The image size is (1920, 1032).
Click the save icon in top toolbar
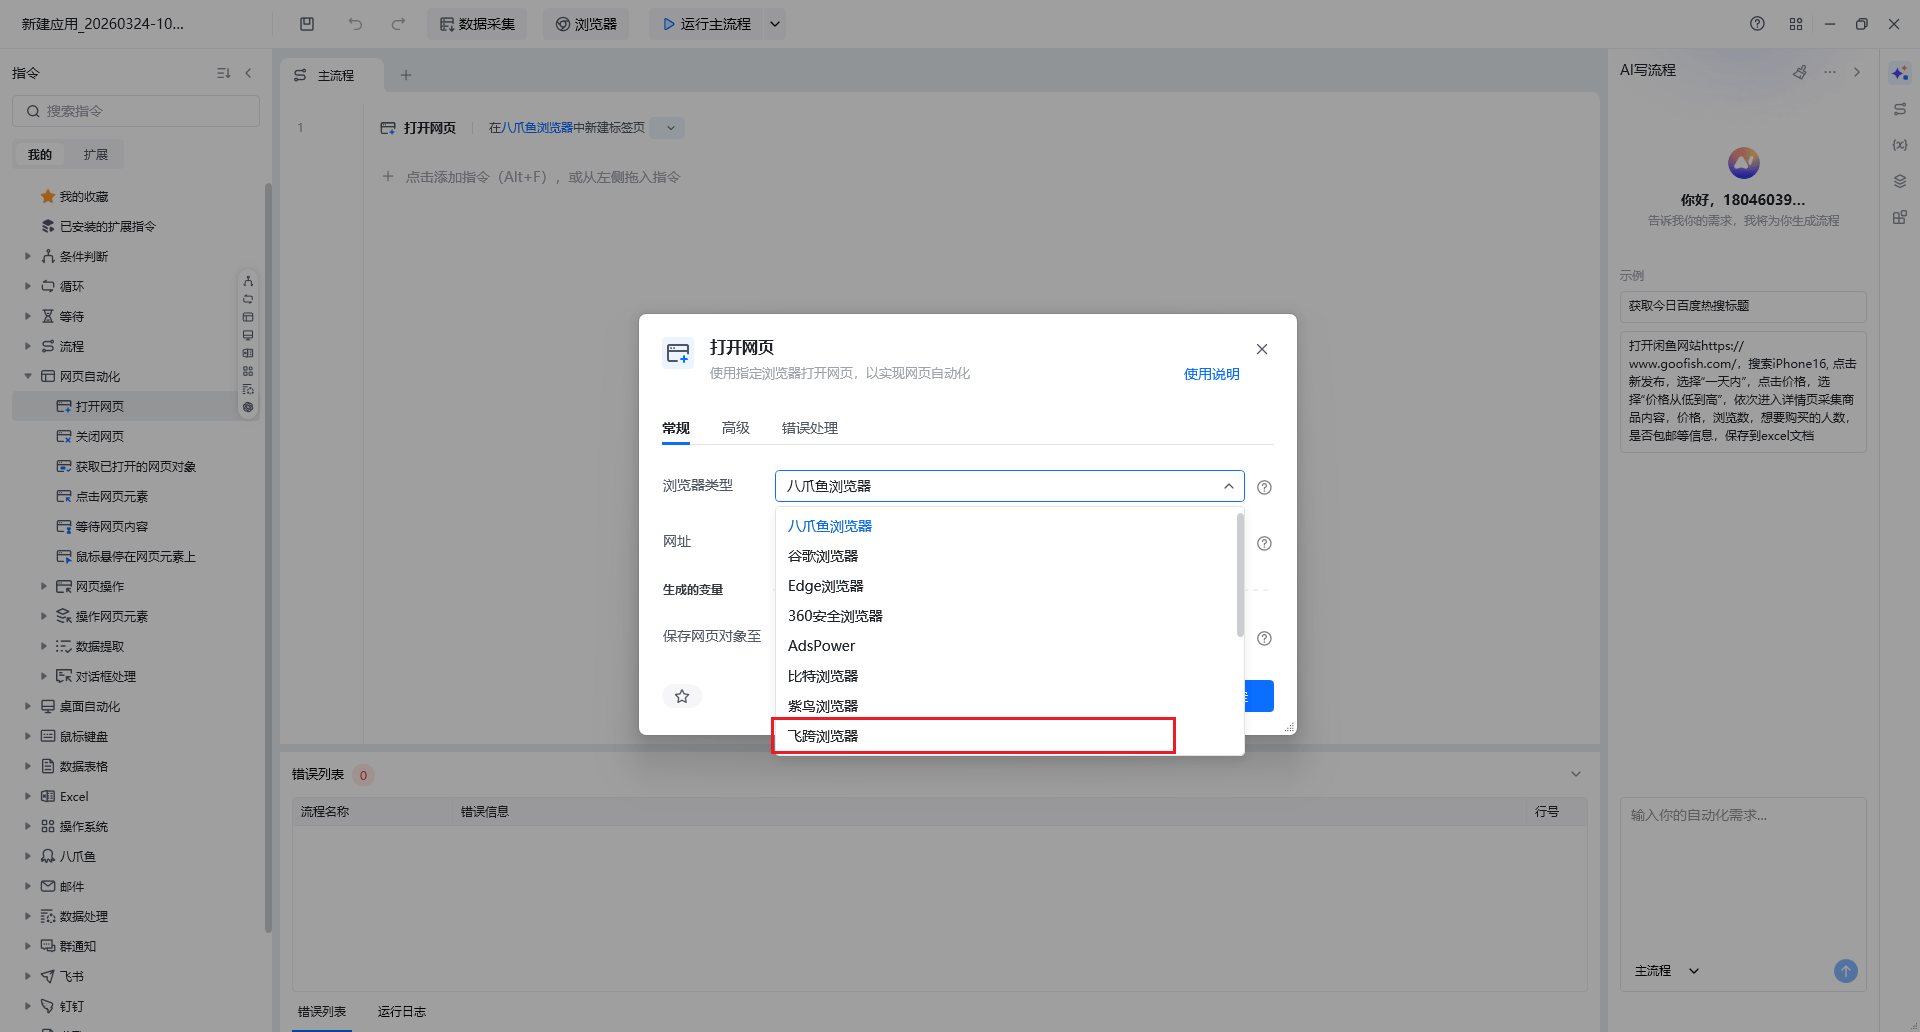pyautogui.click(x=307, y=24)
